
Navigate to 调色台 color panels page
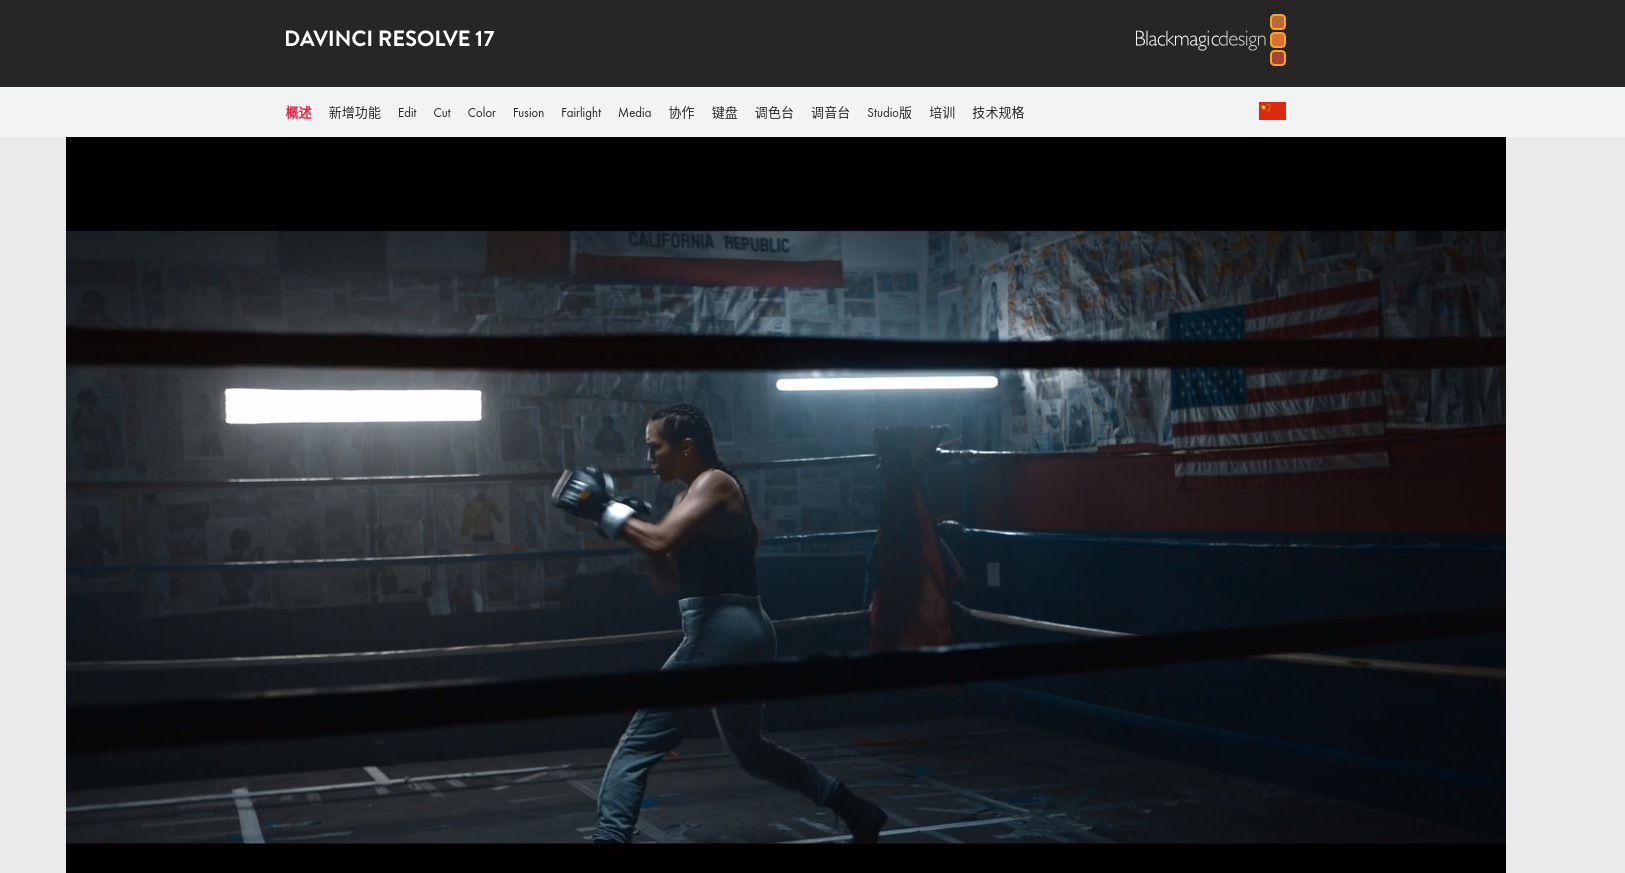[774, 113]
